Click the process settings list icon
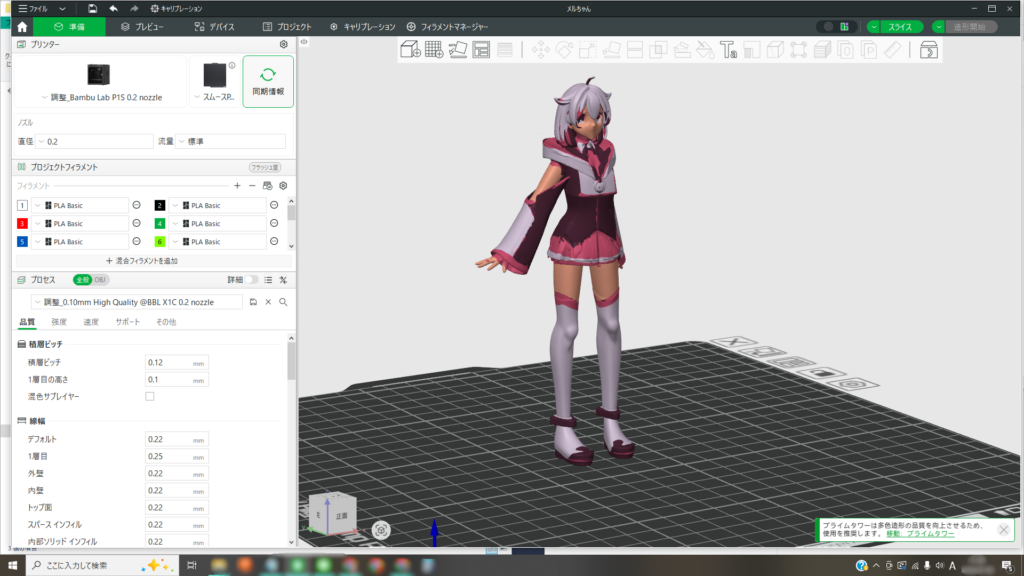This screenshot has height=576, width=1024. tap(268, 280)
